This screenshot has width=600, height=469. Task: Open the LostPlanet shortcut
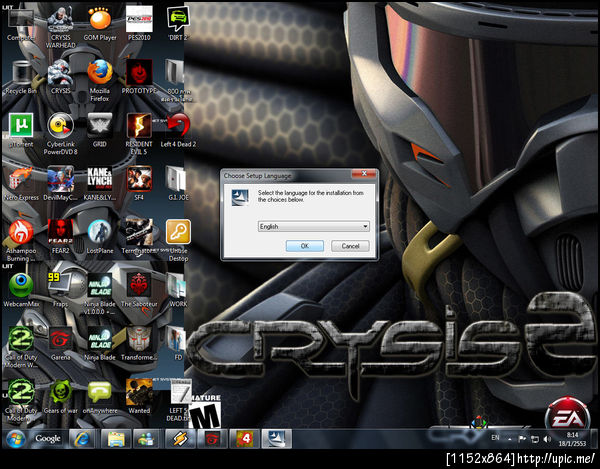[100, 237]
